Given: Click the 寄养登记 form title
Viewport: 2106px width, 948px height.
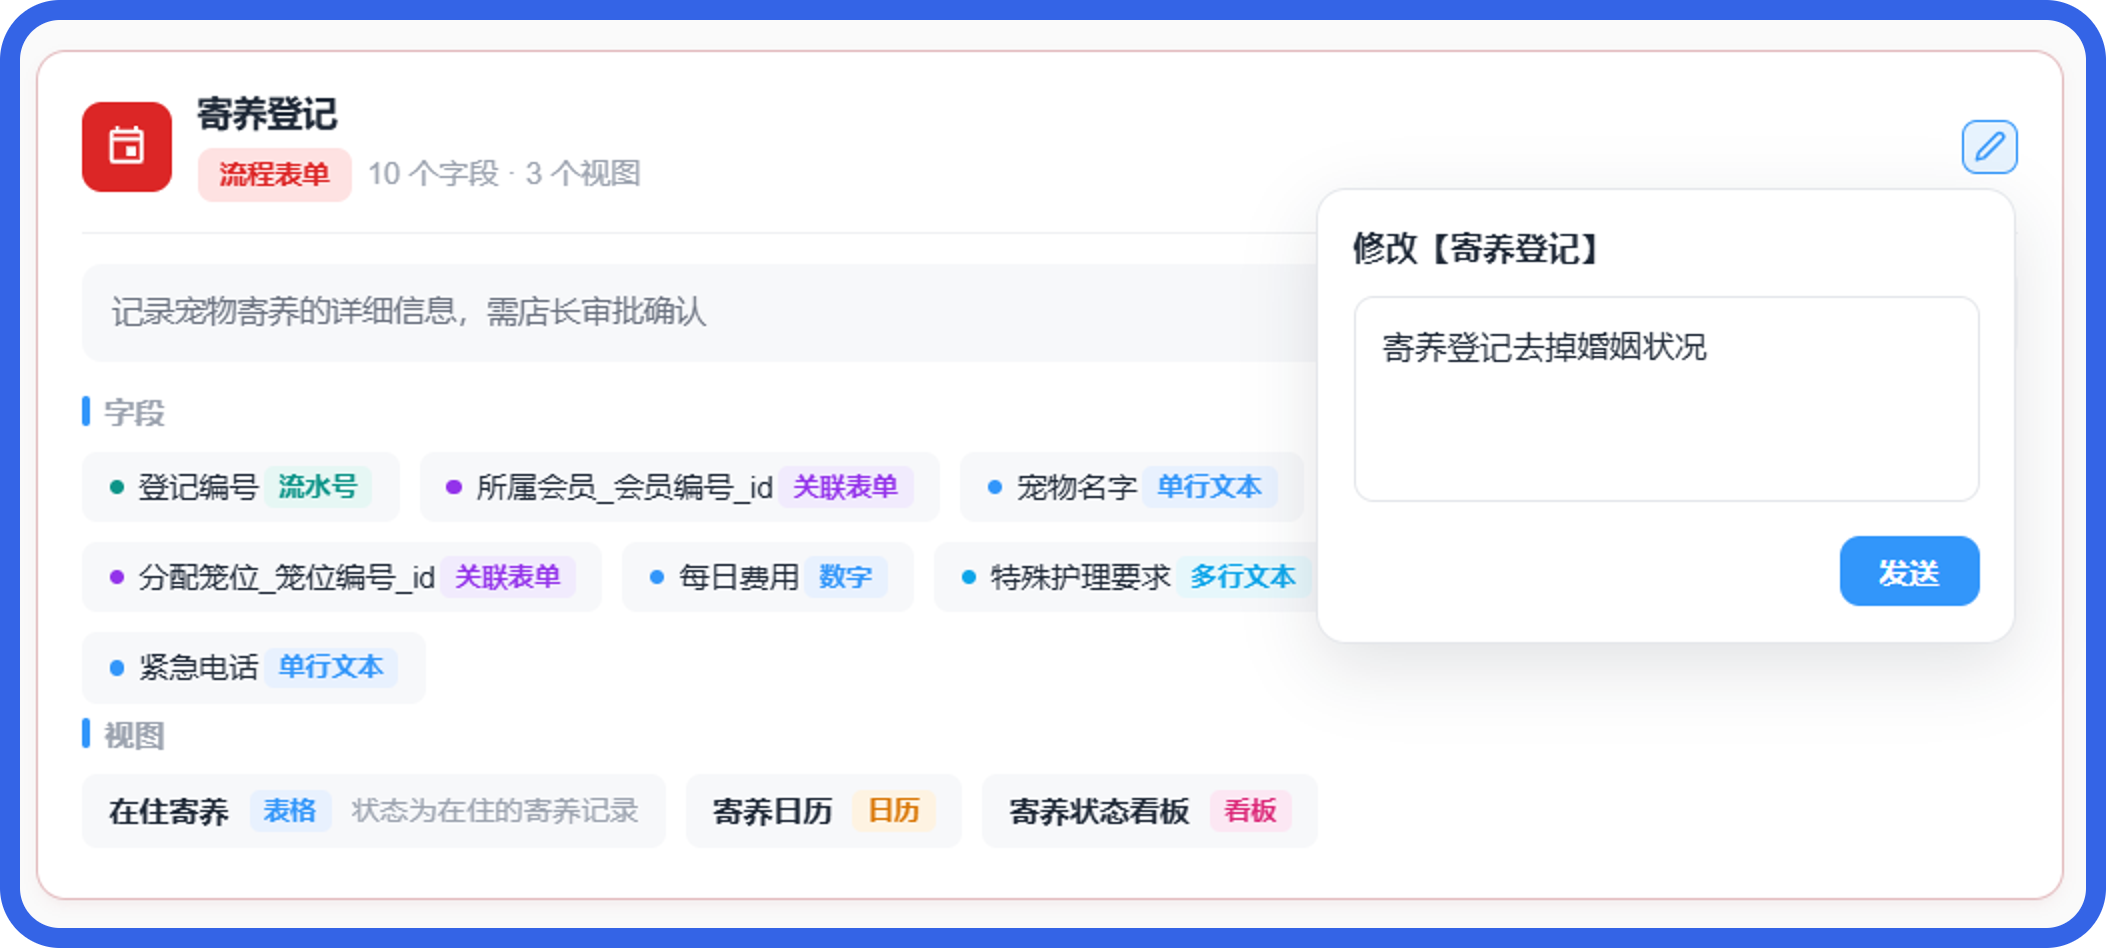Looking at the screenshot, I should pos(267,114).
